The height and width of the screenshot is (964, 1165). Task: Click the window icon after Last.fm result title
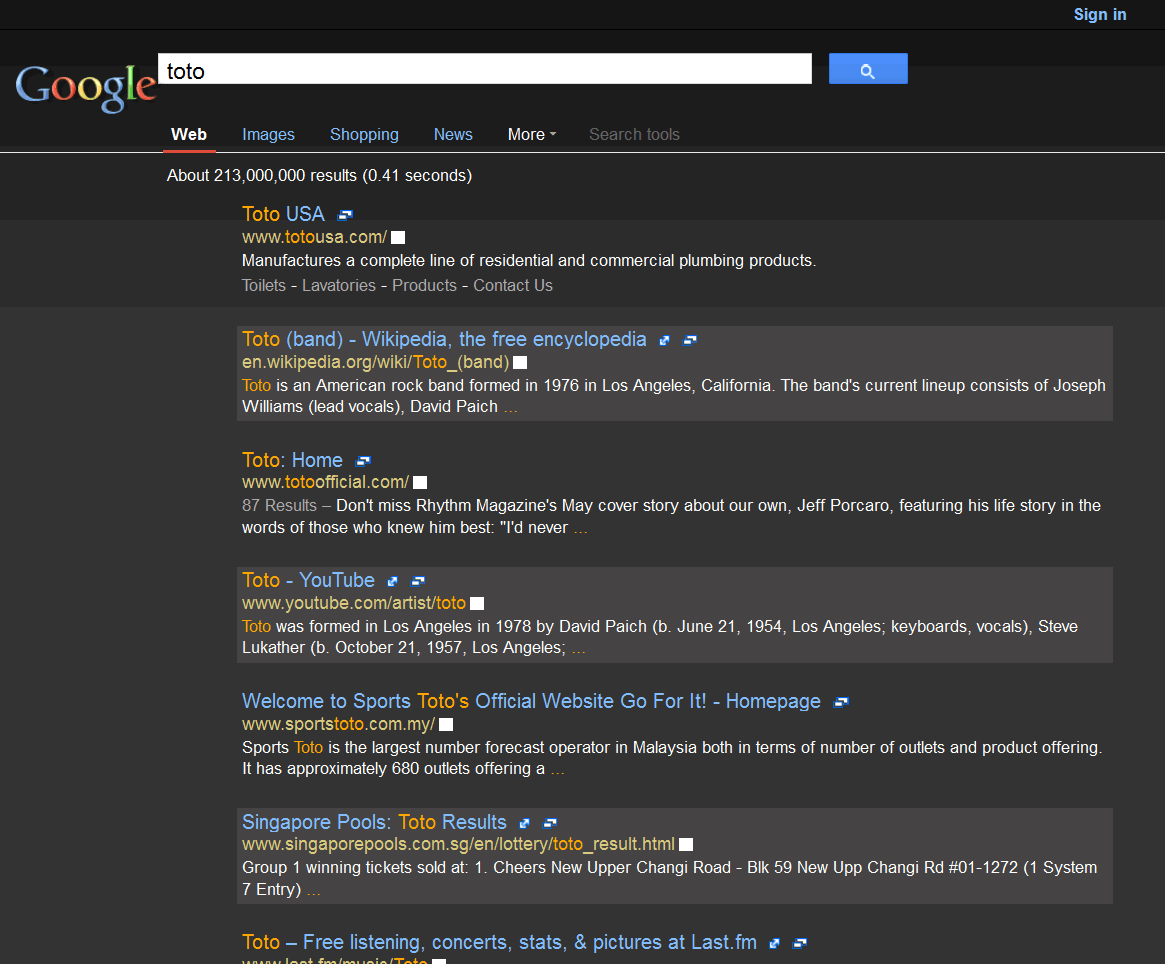pos(799,943)
